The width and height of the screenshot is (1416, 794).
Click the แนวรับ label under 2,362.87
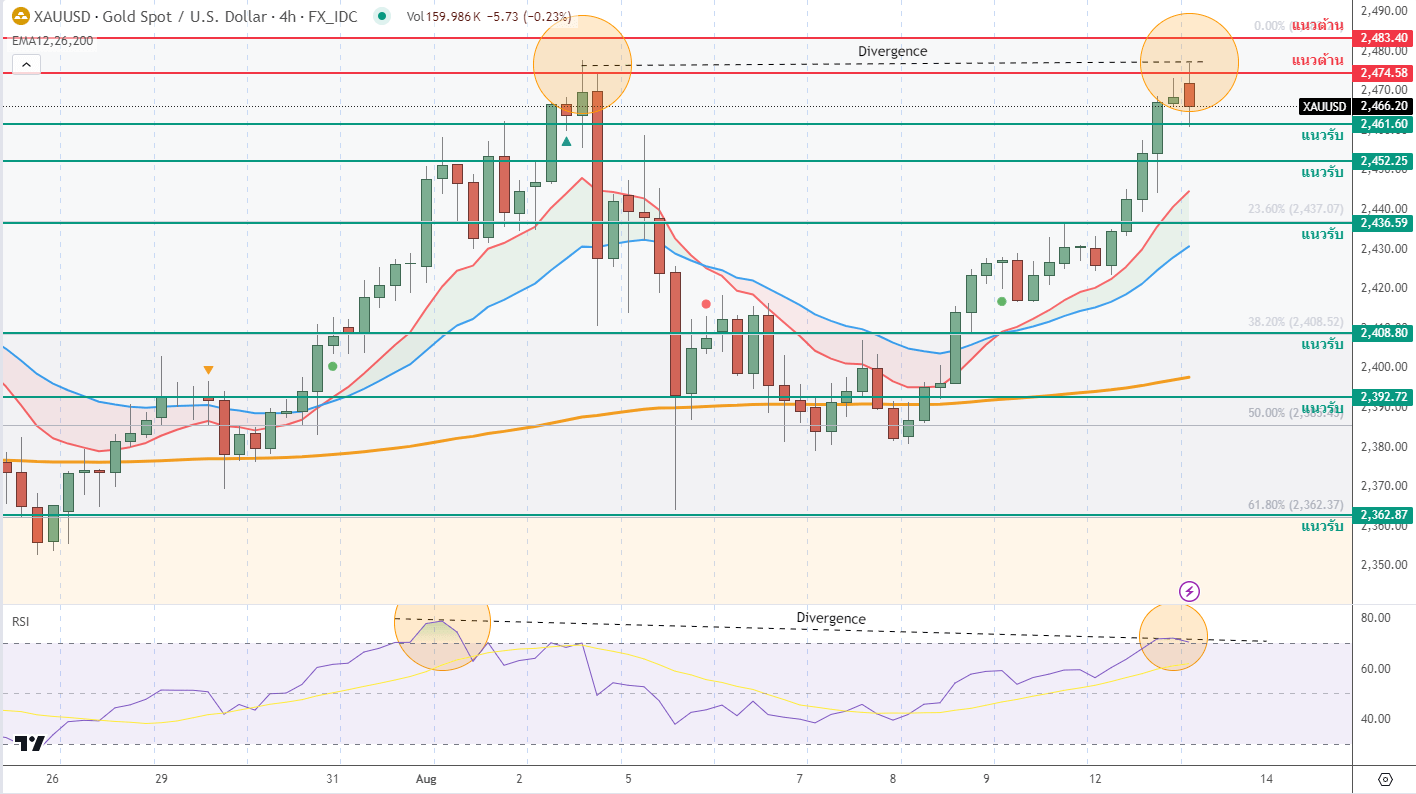coord(1322,526)
